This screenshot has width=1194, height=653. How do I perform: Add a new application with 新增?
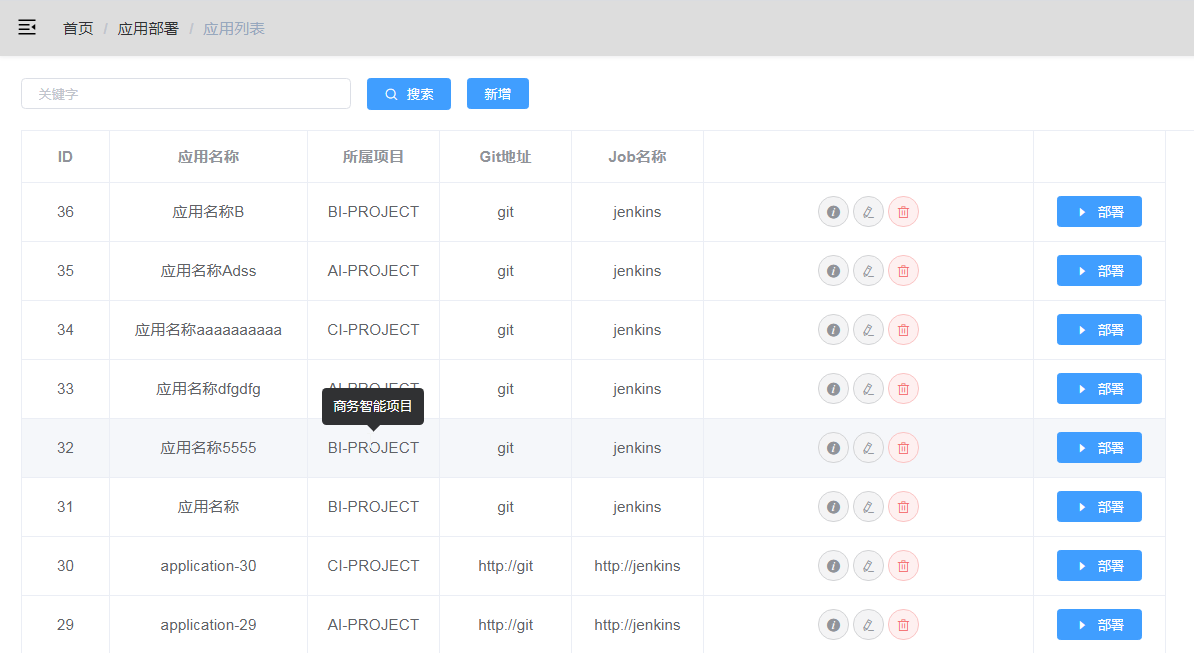pos(497,94)
